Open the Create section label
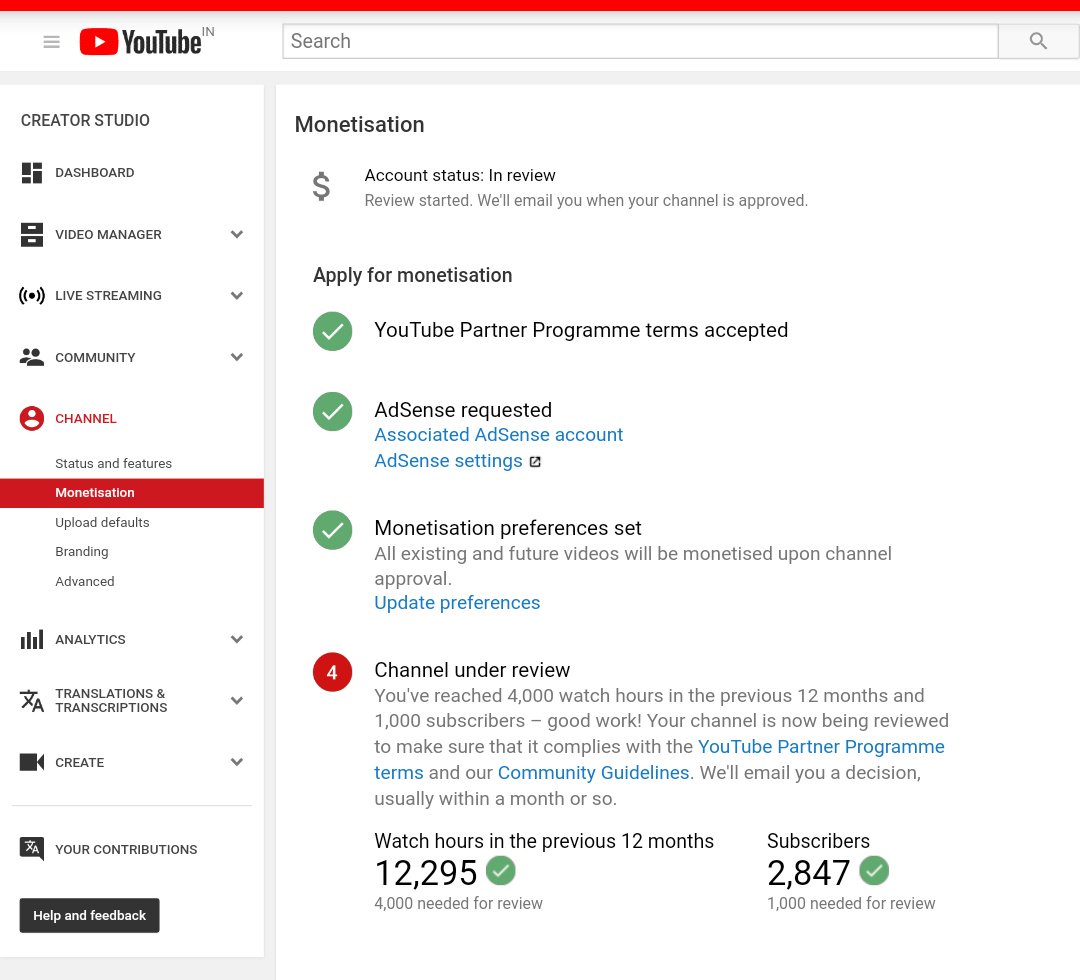 pyautogui.click(x=79, y=762)
